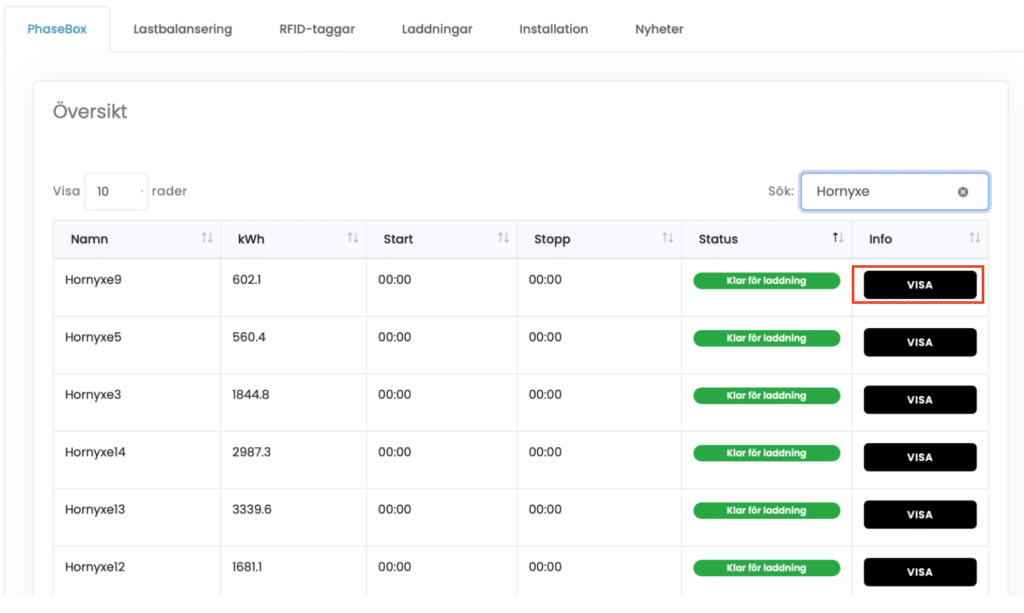1024x613 pixels.
Task: Sort table by Namn column arrows
Action: (x=207, y=238)
